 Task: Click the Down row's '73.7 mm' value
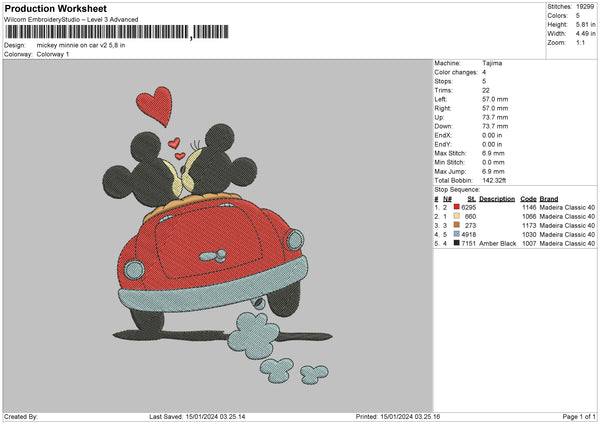[x=495, y=126]
